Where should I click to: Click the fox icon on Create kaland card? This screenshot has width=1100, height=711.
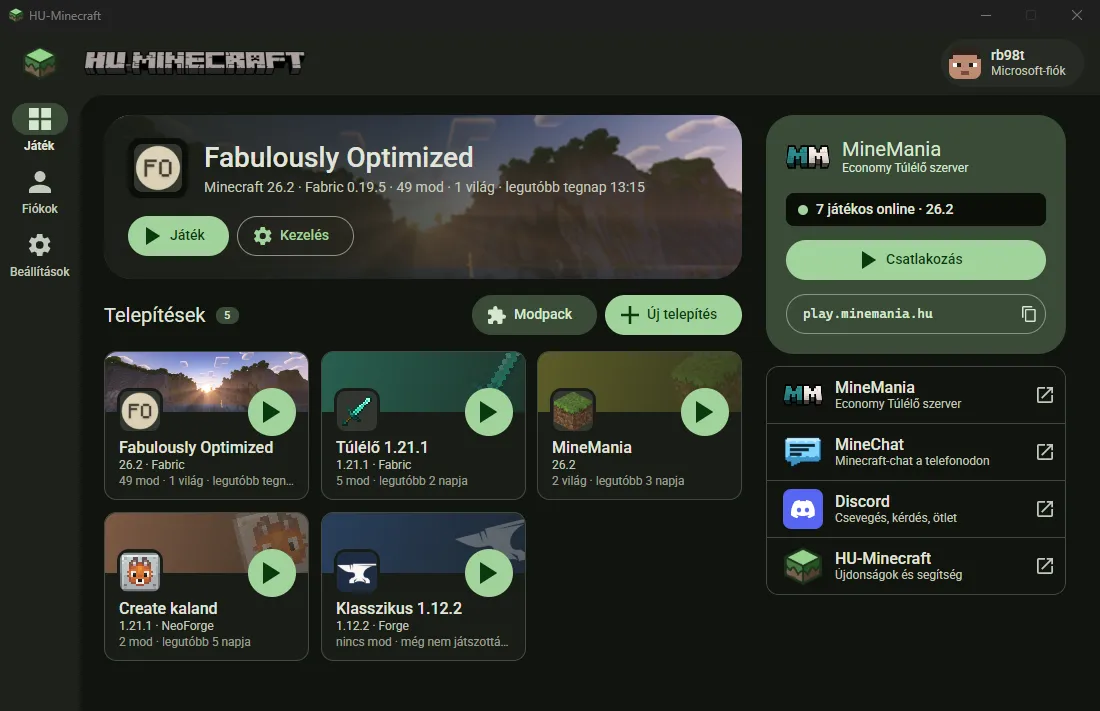140,571
